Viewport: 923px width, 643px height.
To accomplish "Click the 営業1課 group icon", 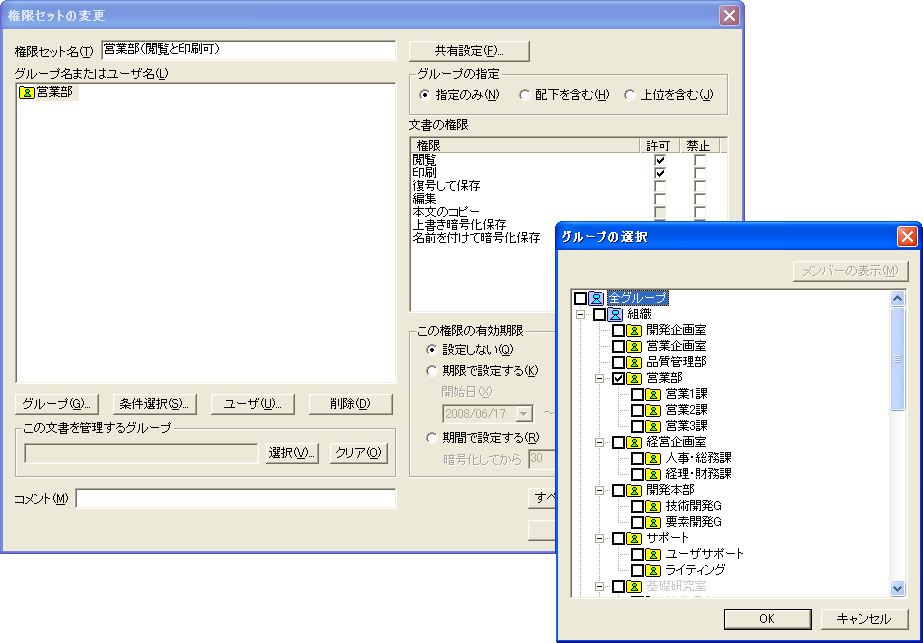I will click(653, 395).
